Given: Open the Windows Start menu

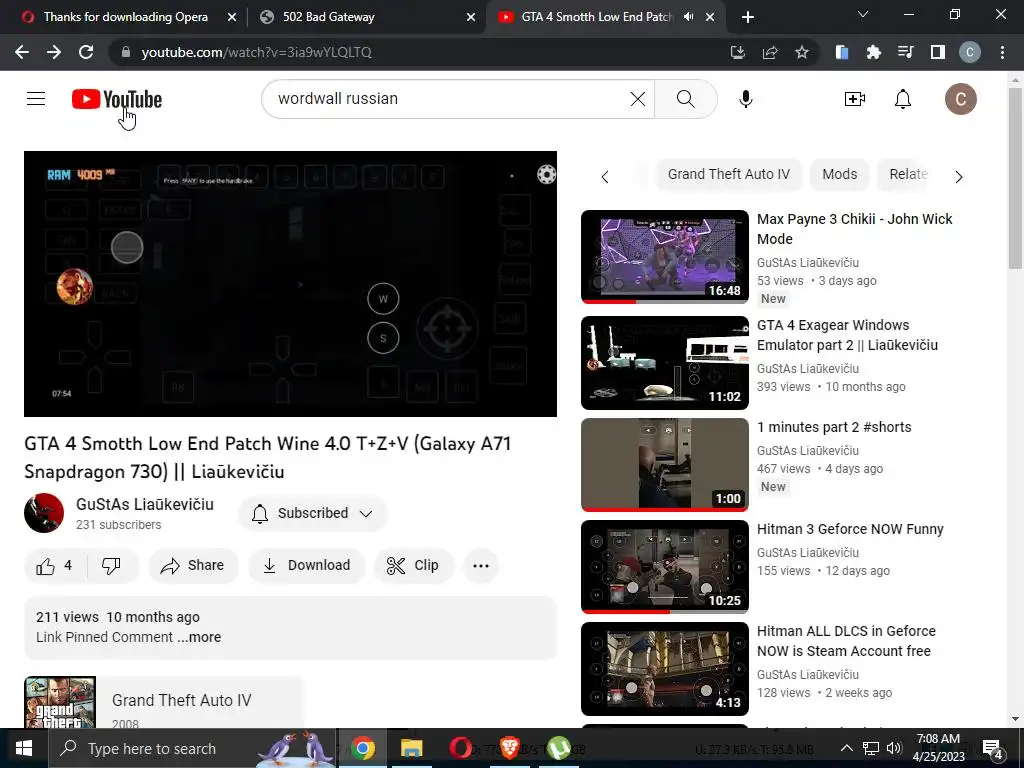Looking at the screenshot, I should click(x=24, y=748).
